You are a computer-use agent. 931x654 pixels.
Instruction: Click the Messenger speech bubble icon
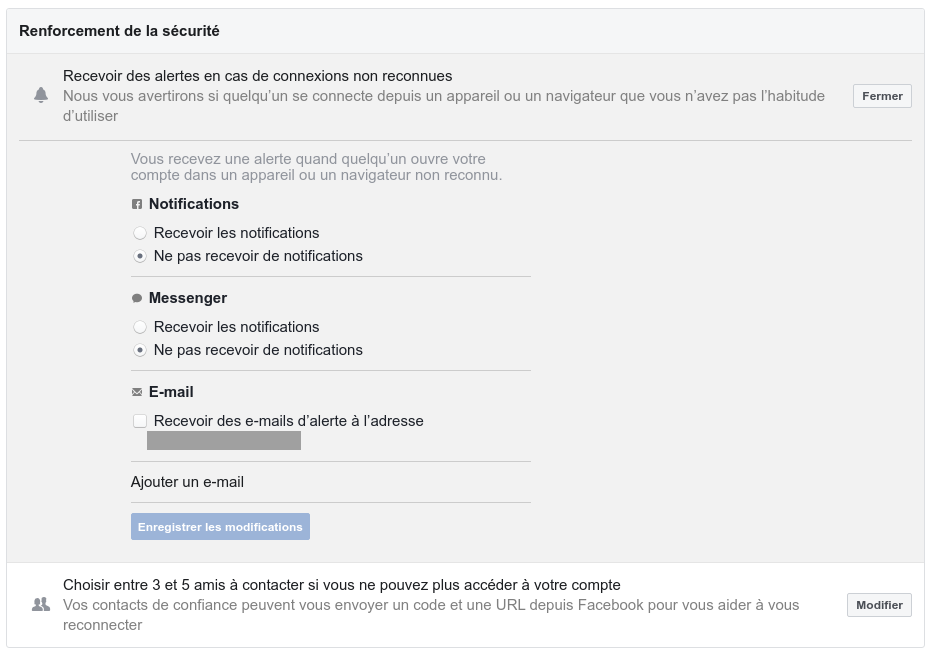[137, 298]
